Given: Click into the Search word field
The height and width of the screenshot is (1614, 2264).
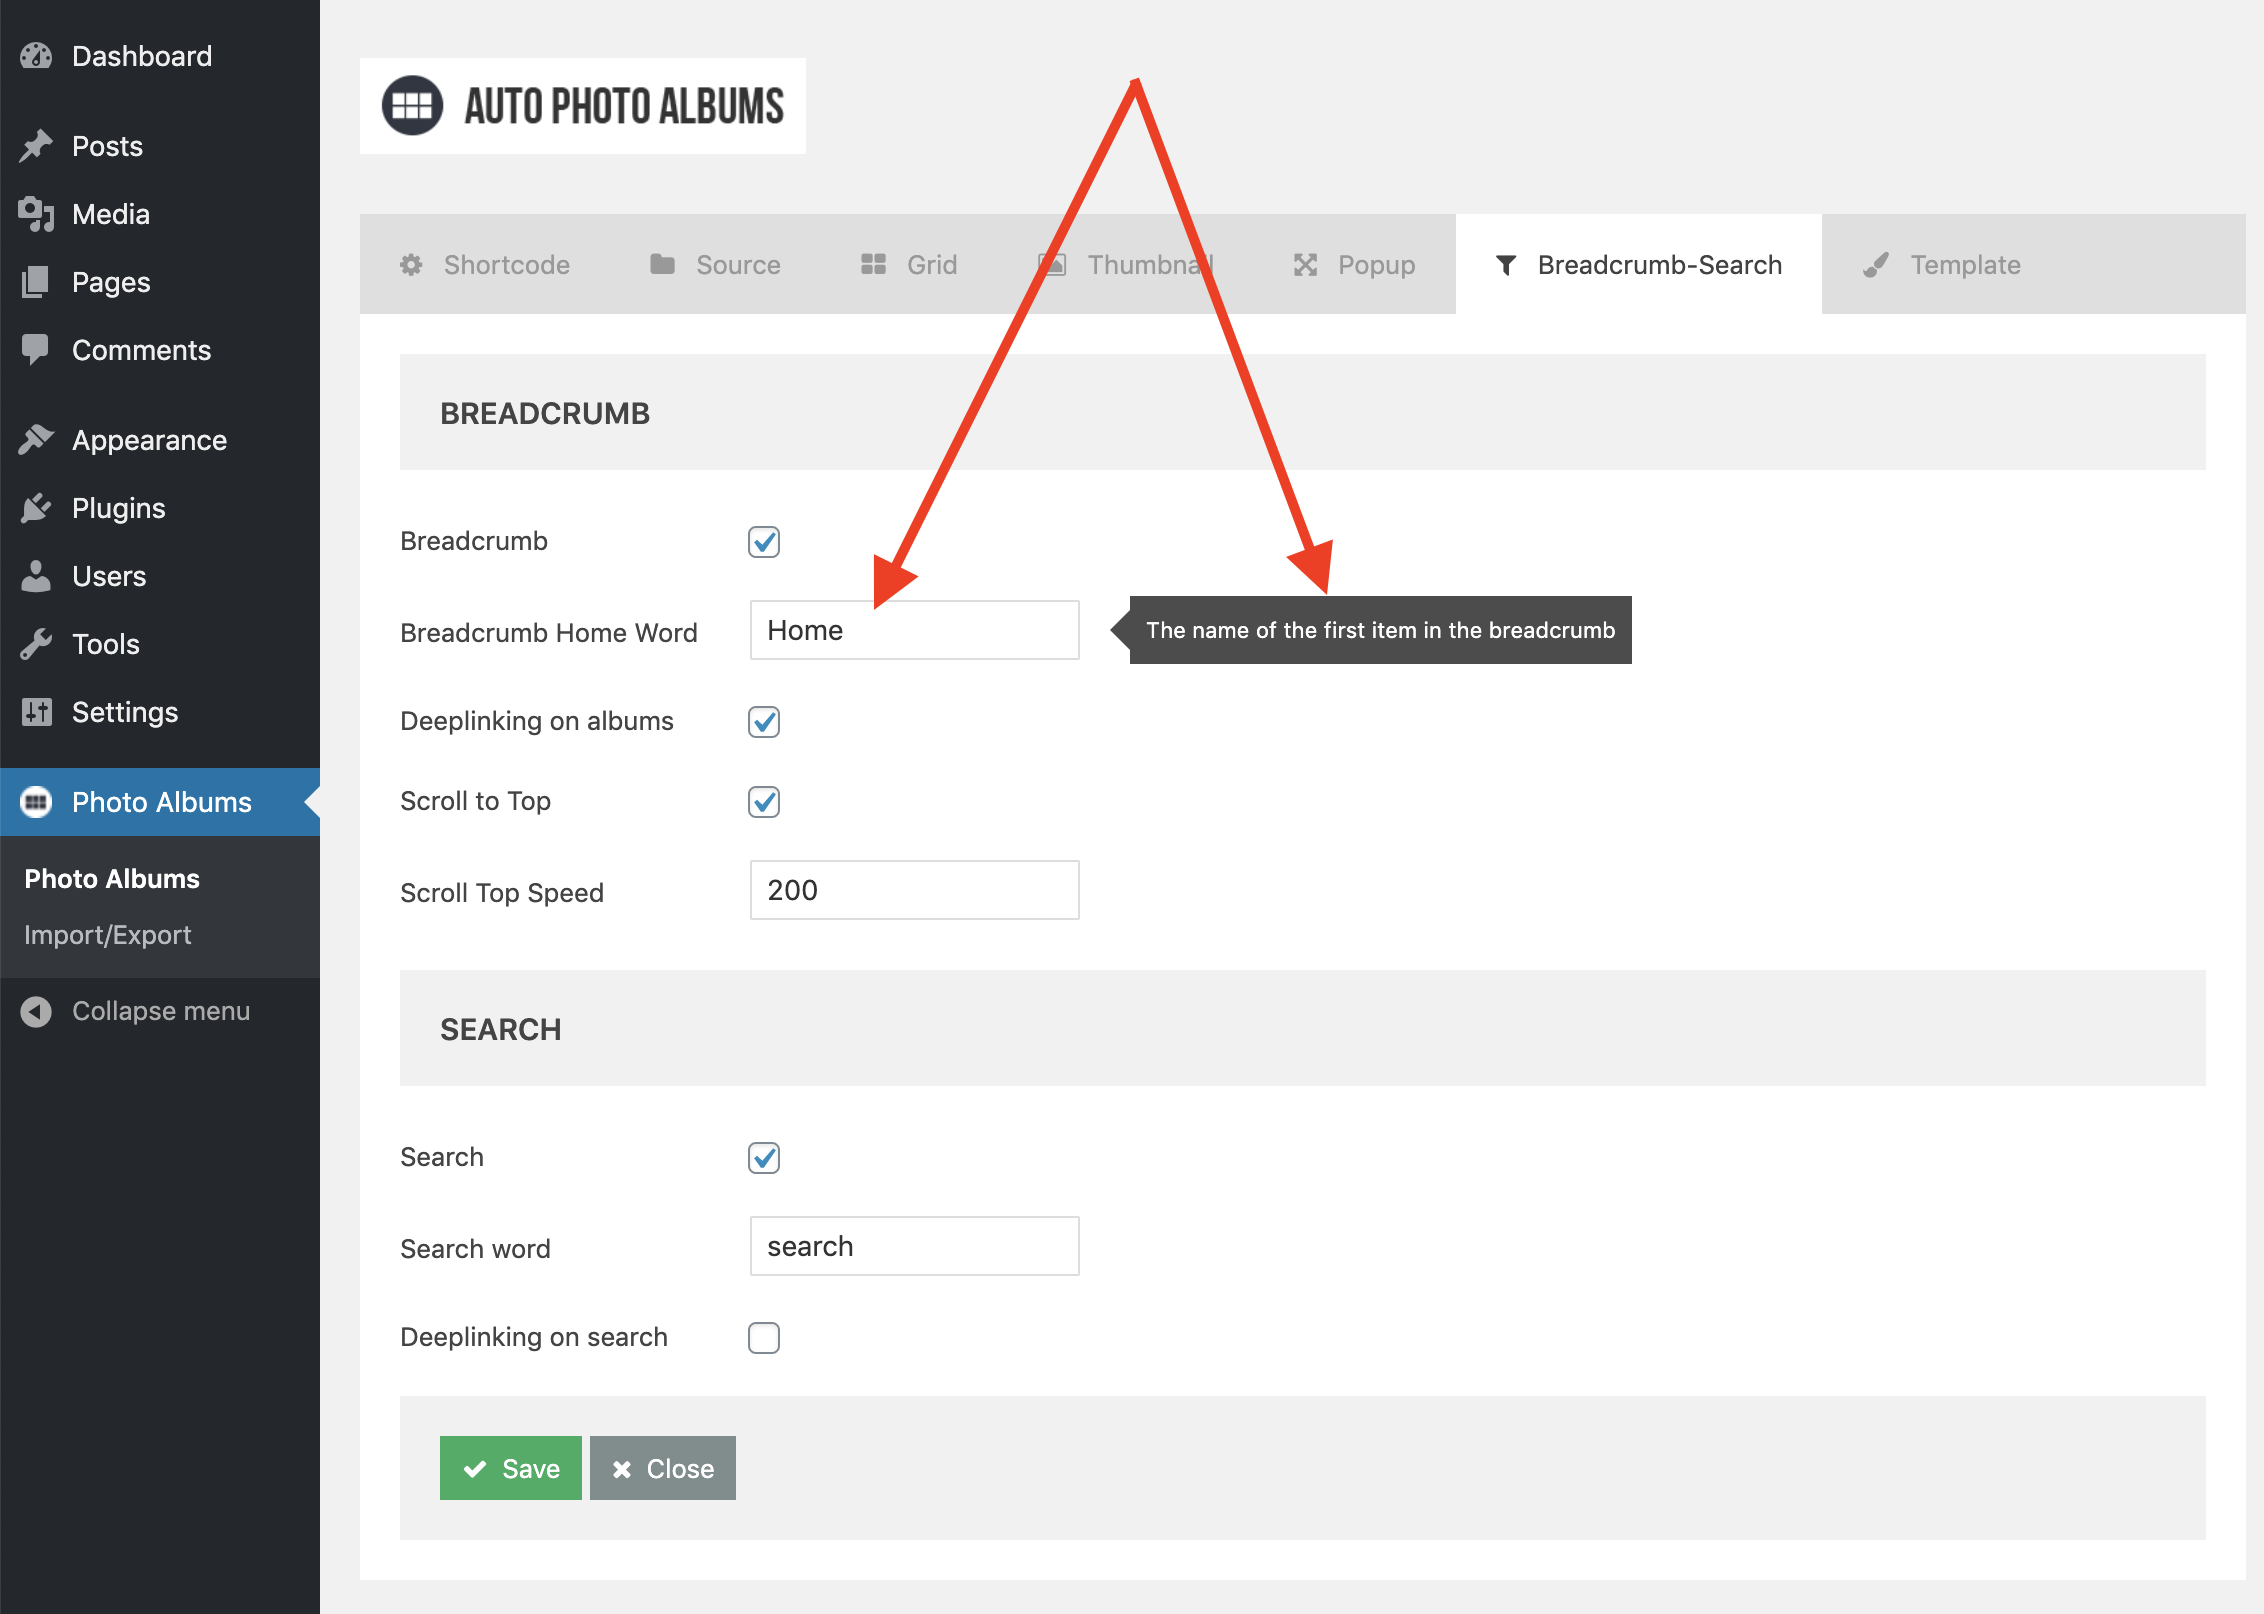Looking at the screenshot, I should coord(915,1246).
